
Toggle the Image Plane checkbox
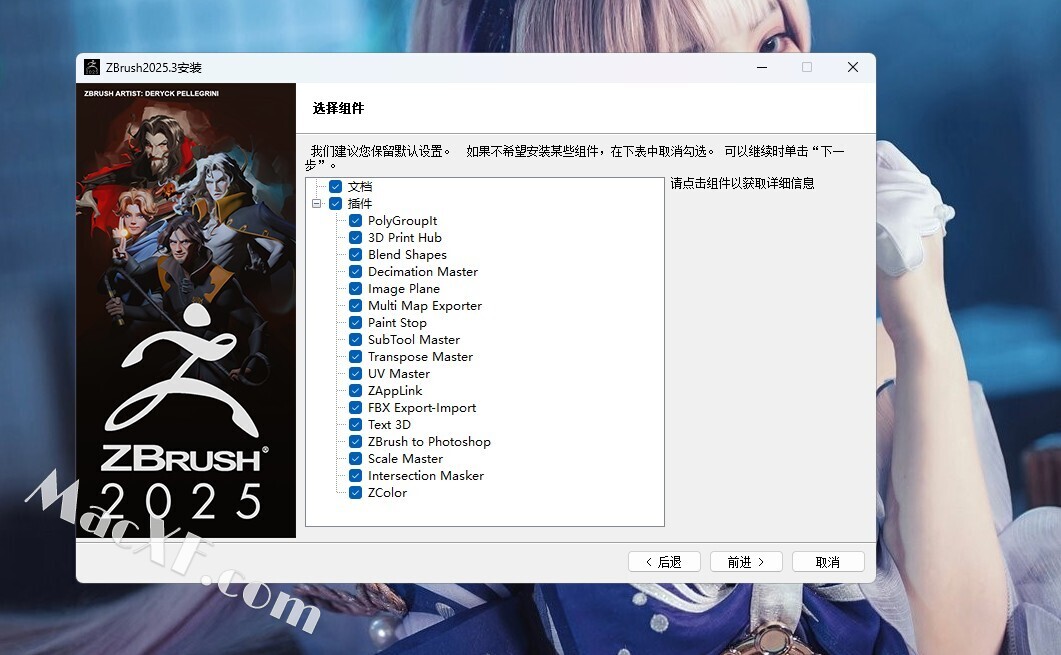(355, 288)
